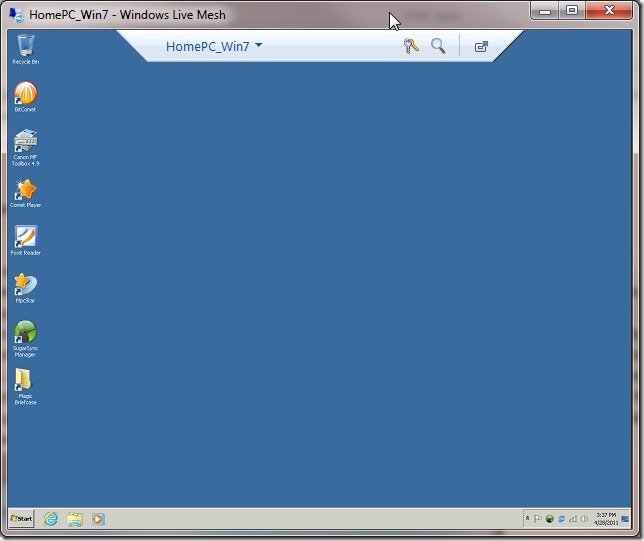Click the Action Center flag tray icon

(538, 519)
